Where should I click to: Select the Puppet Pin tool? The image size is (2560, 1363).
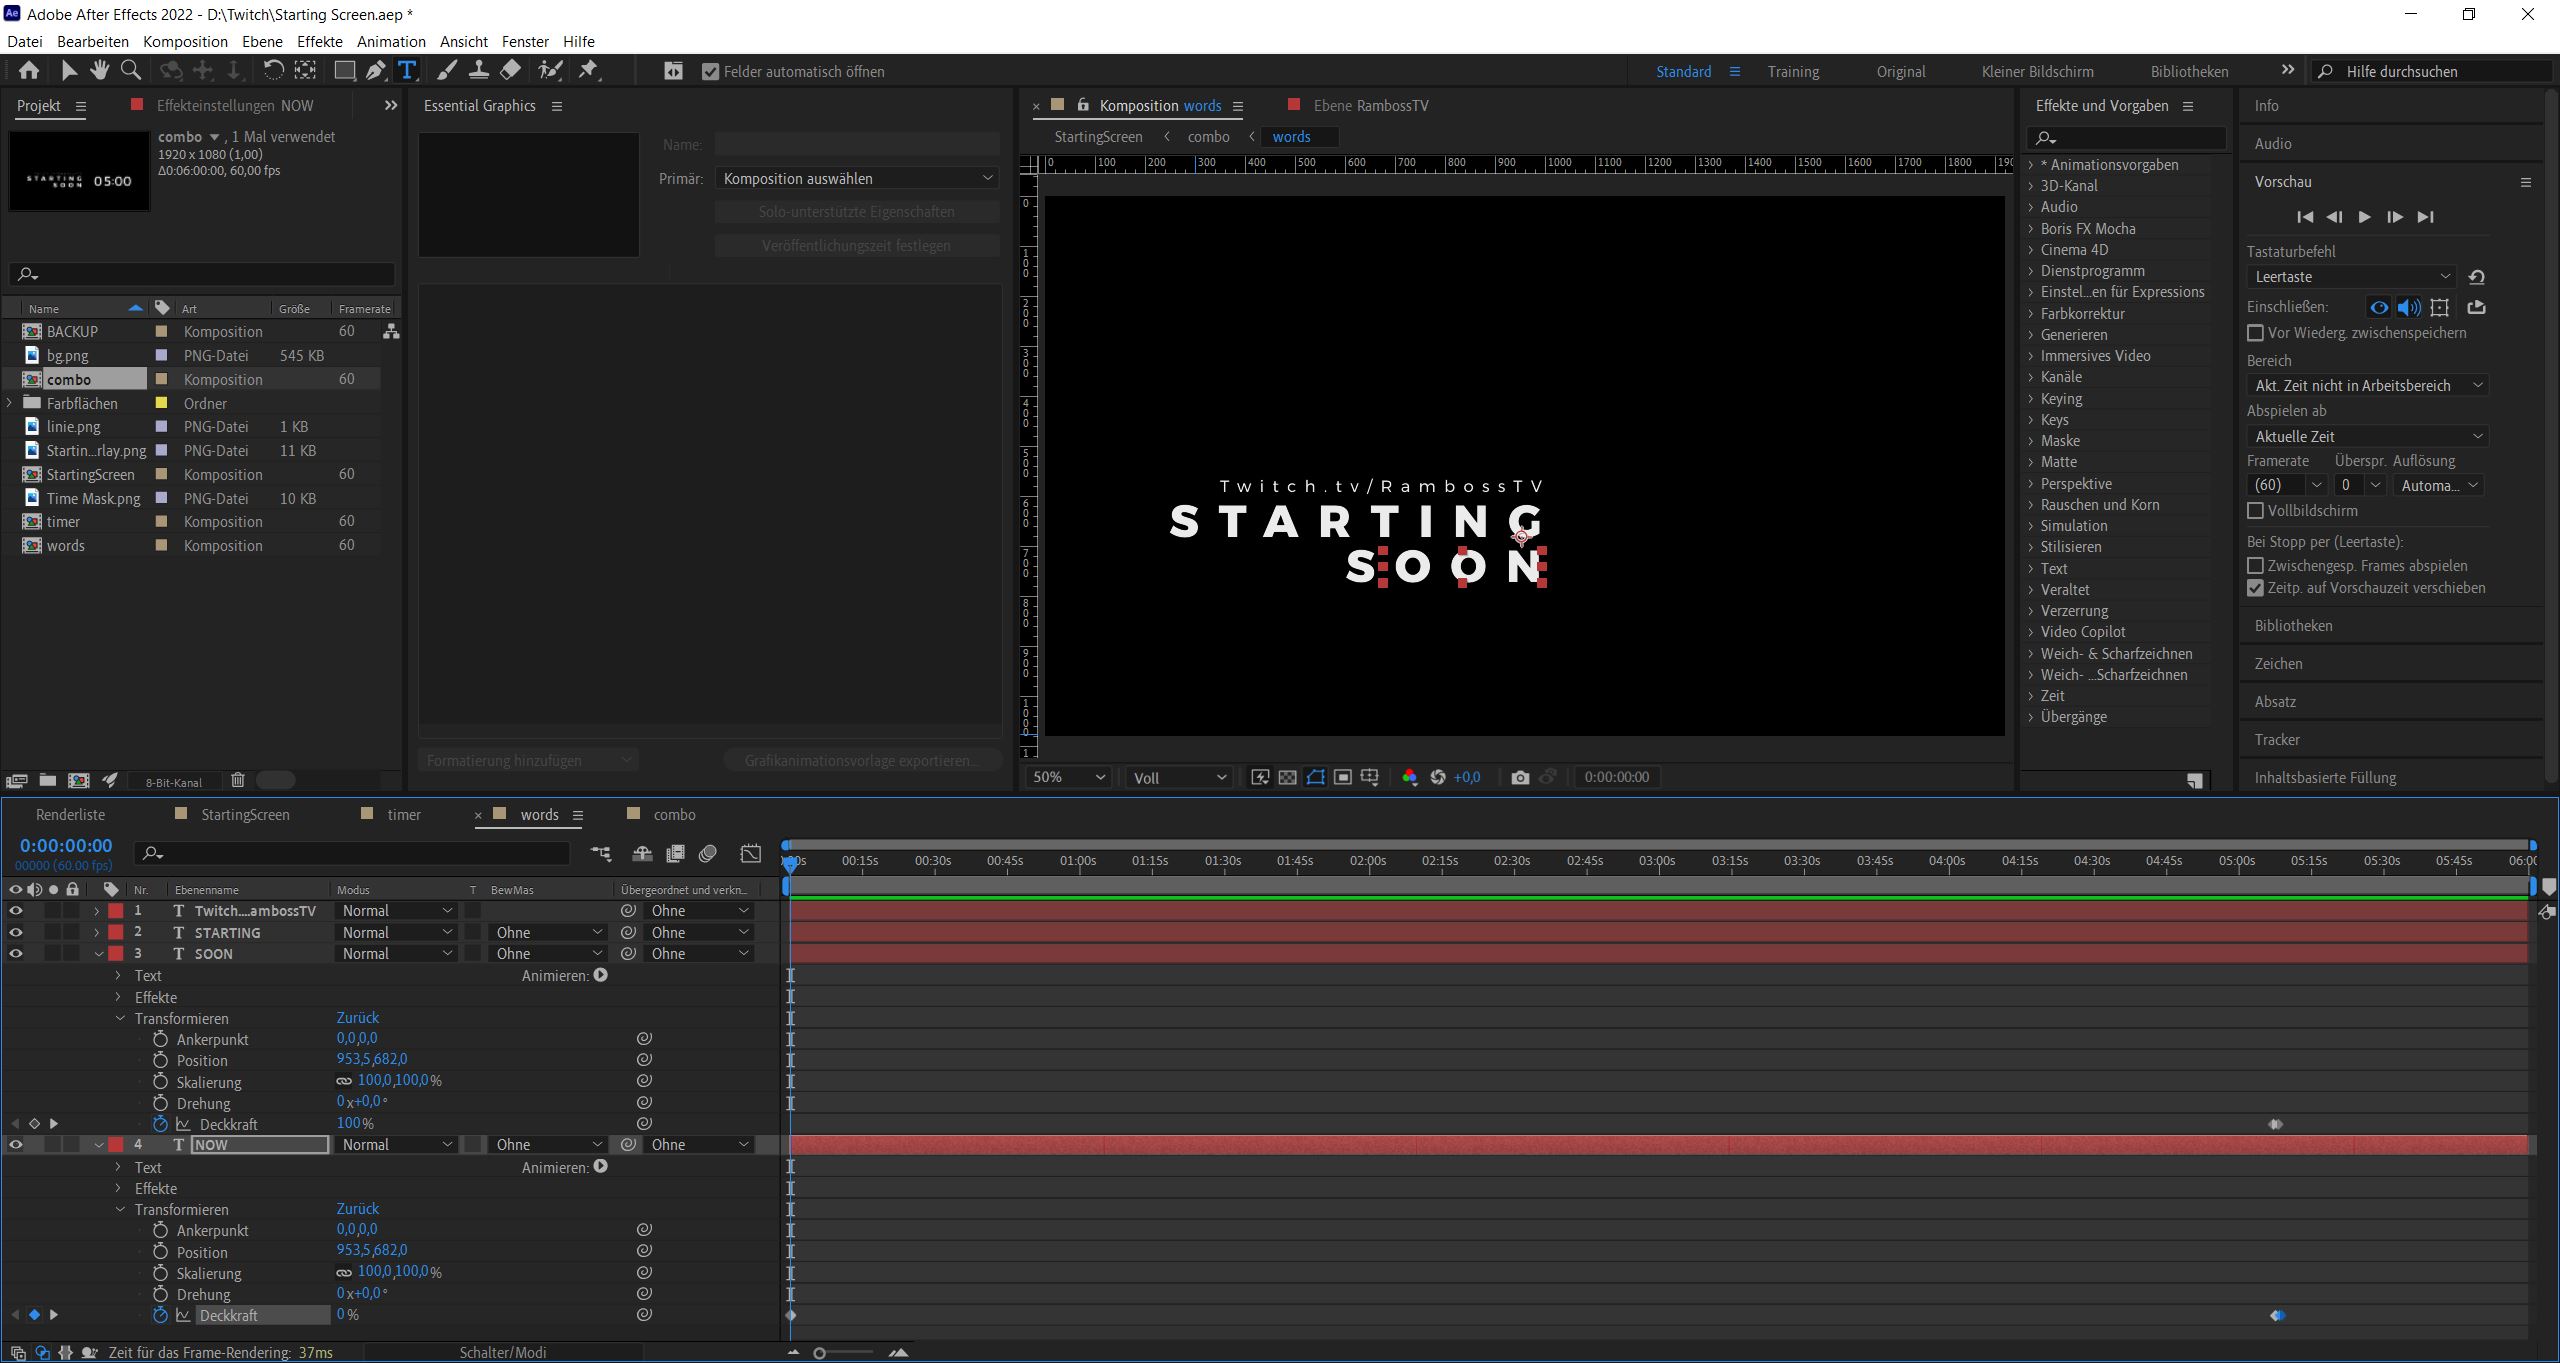pos(589,70)
